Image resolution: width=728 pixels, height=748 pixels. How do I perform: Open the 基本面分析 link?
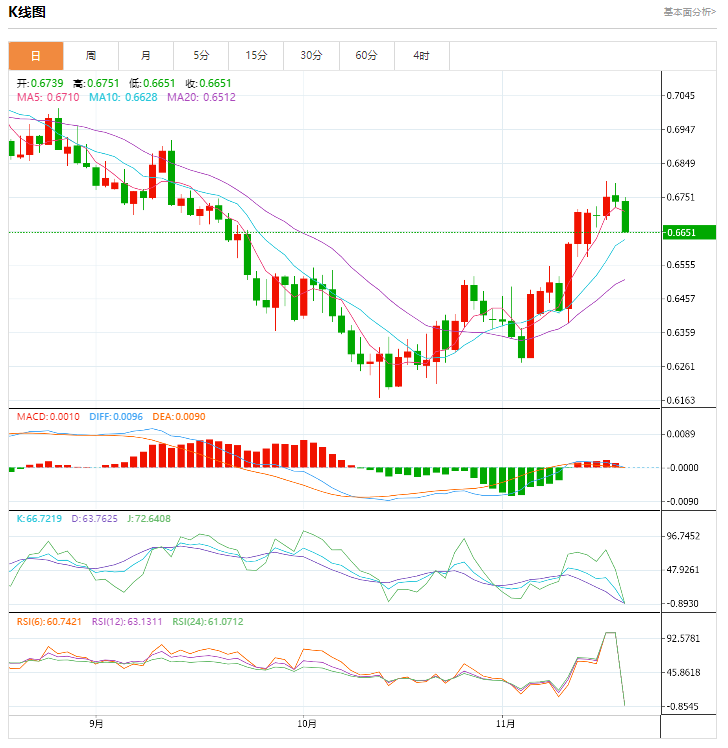[x=689, y=12]
